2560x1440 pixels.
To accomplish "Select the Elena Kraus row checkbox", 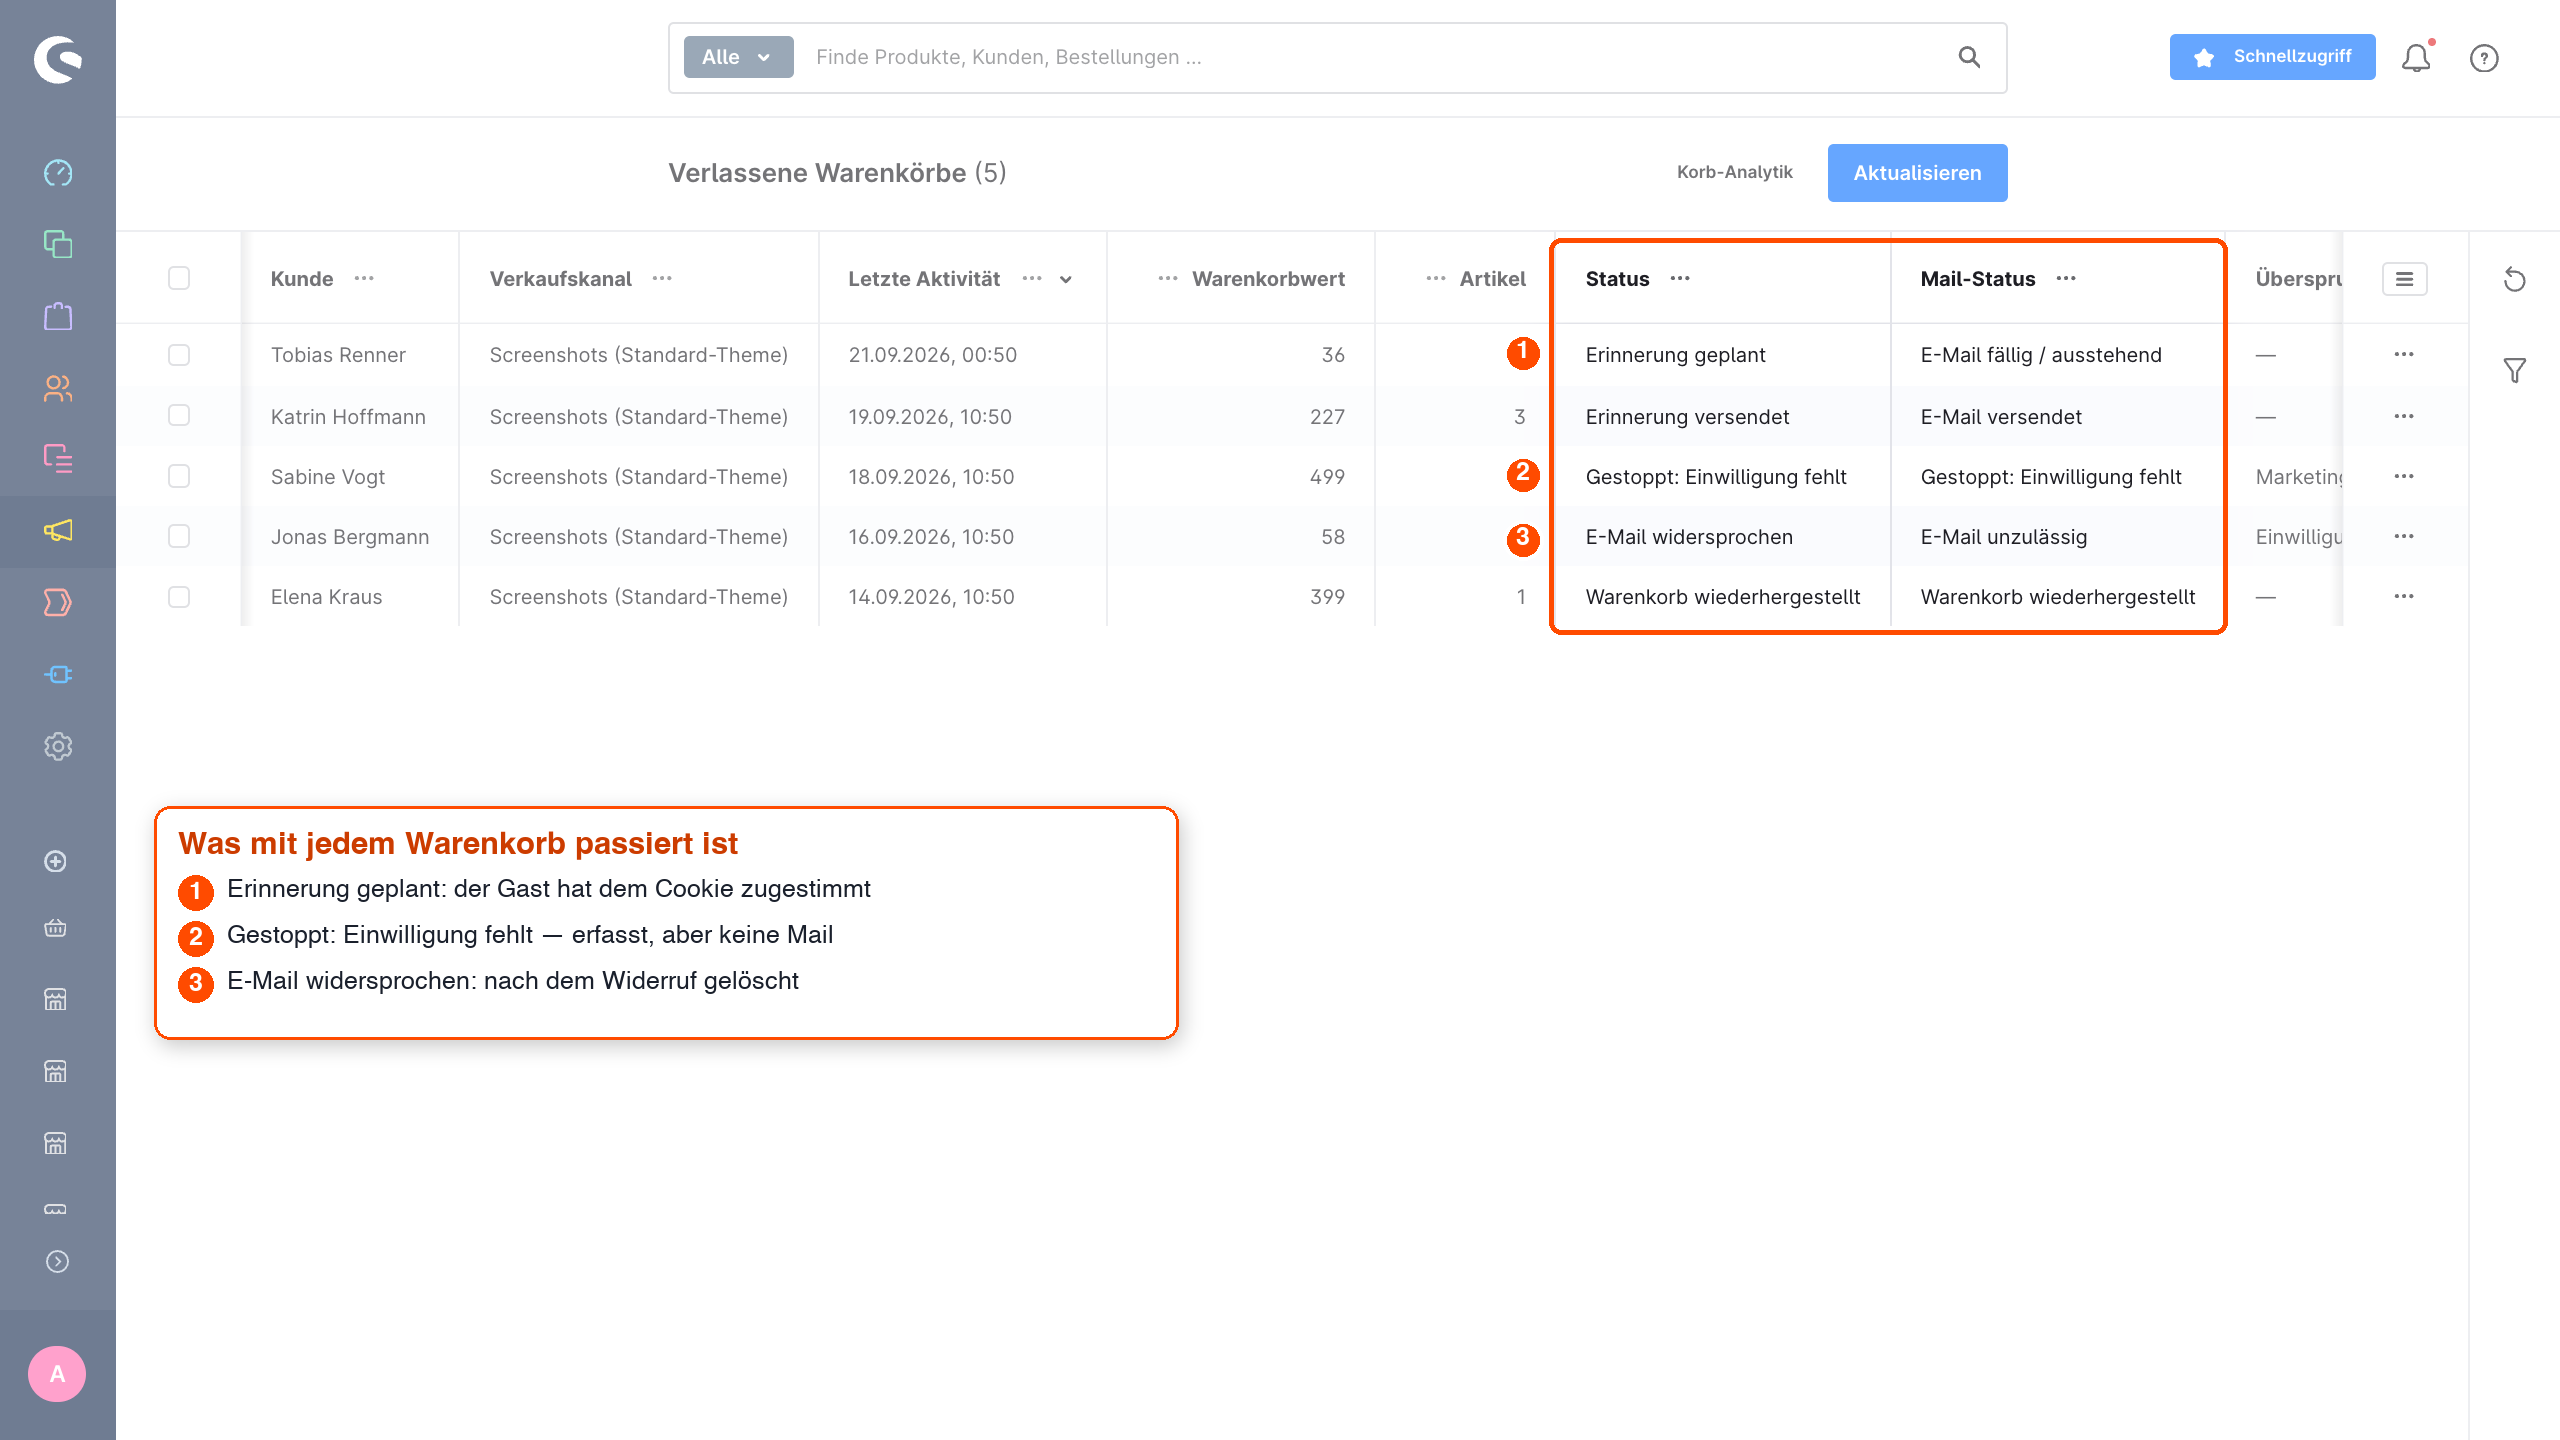I will click(179, 597).
